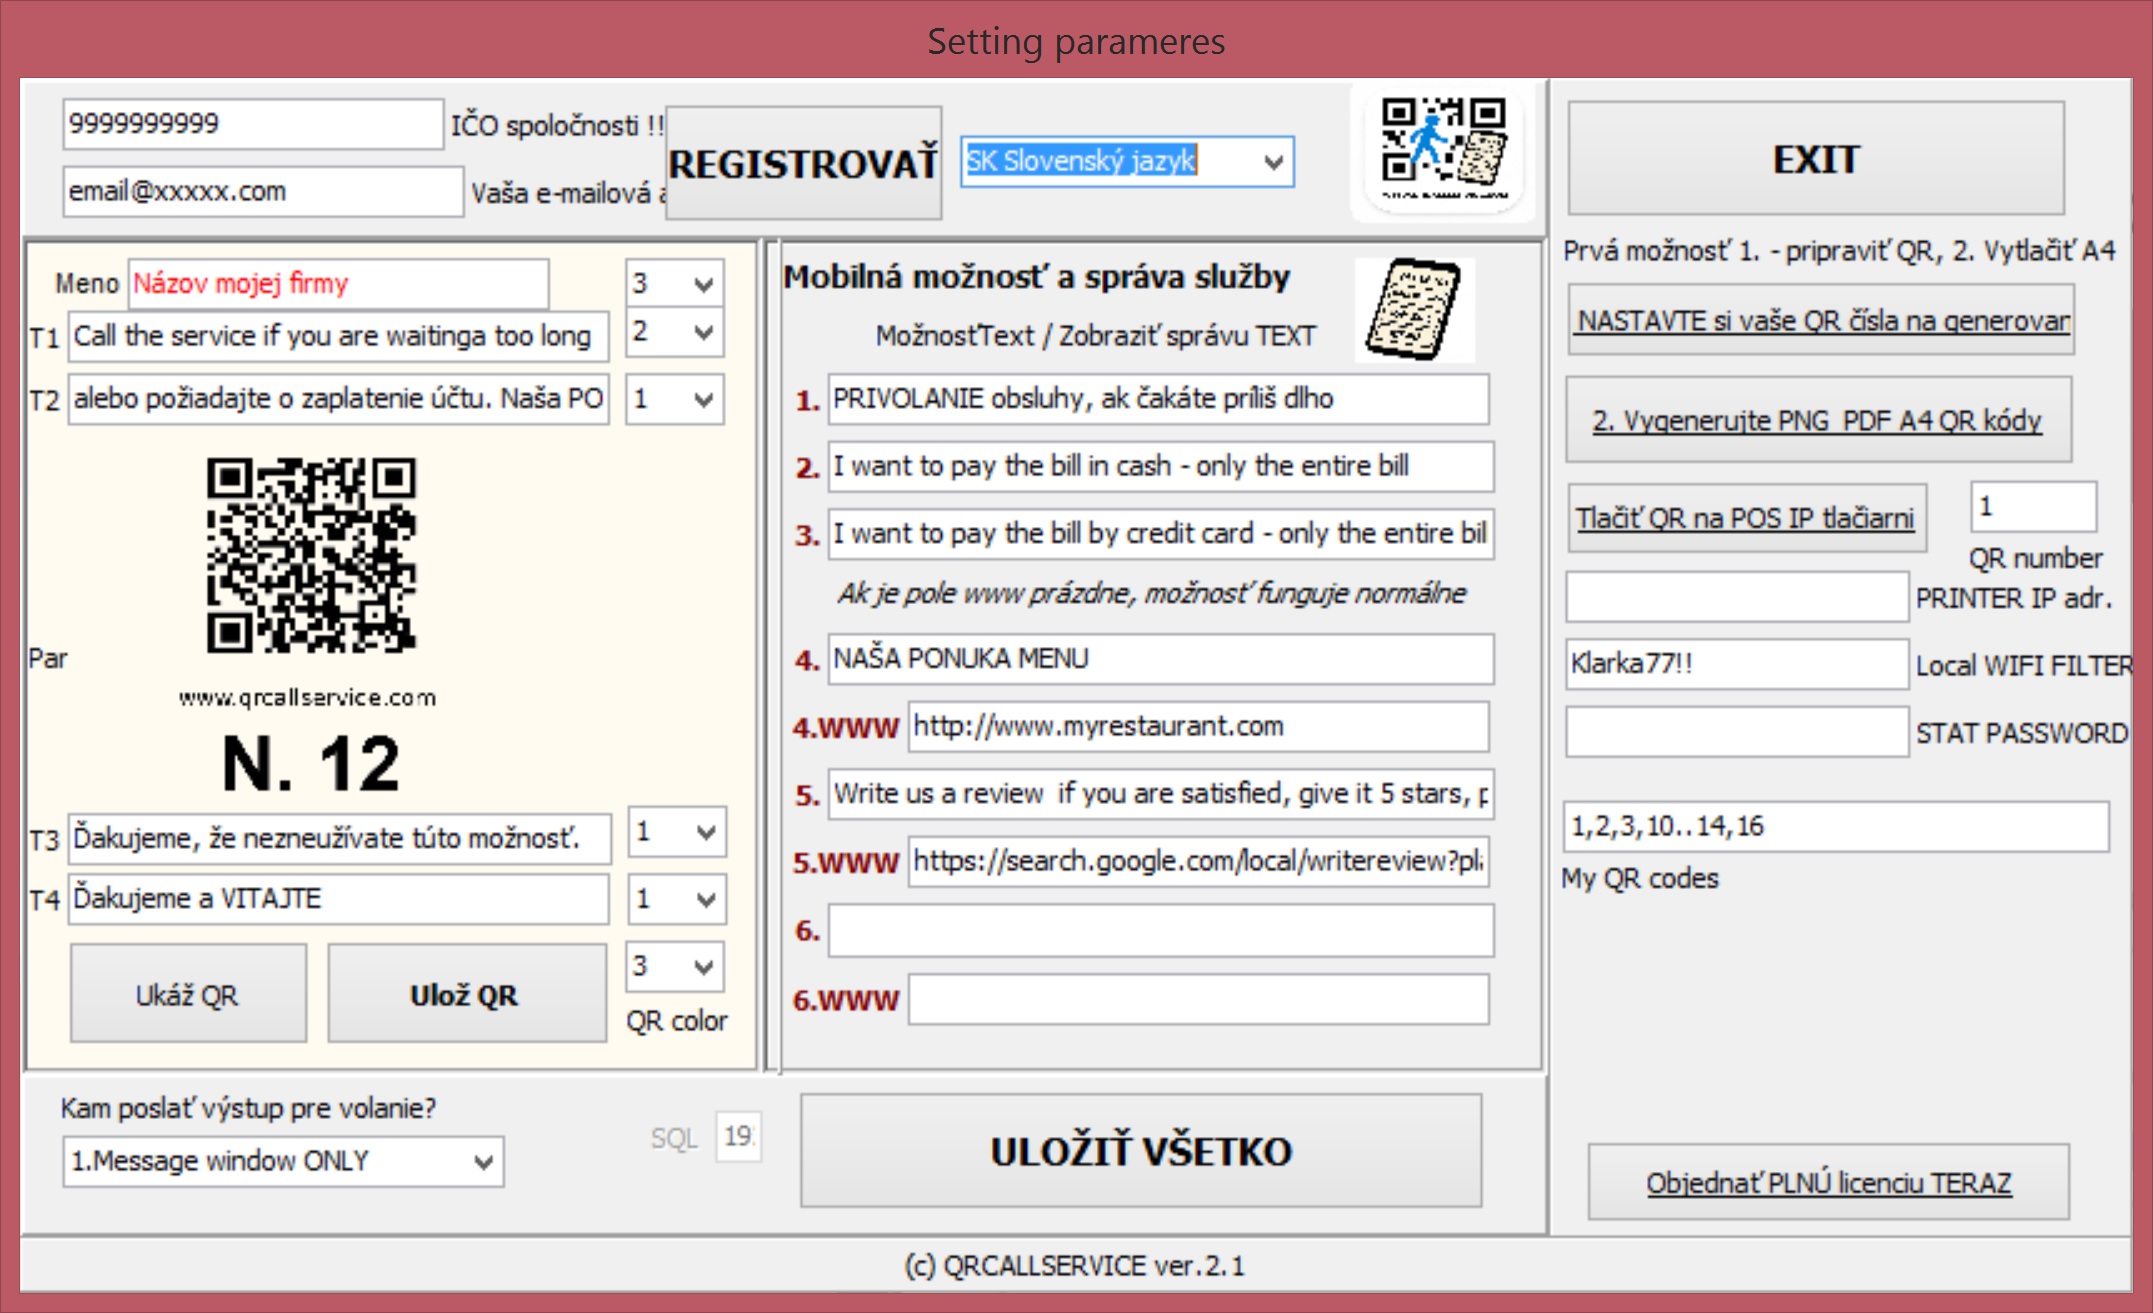Click the N. 12 table number text
Viewport: 2153px width, 1313px height.
pos(311,764)
